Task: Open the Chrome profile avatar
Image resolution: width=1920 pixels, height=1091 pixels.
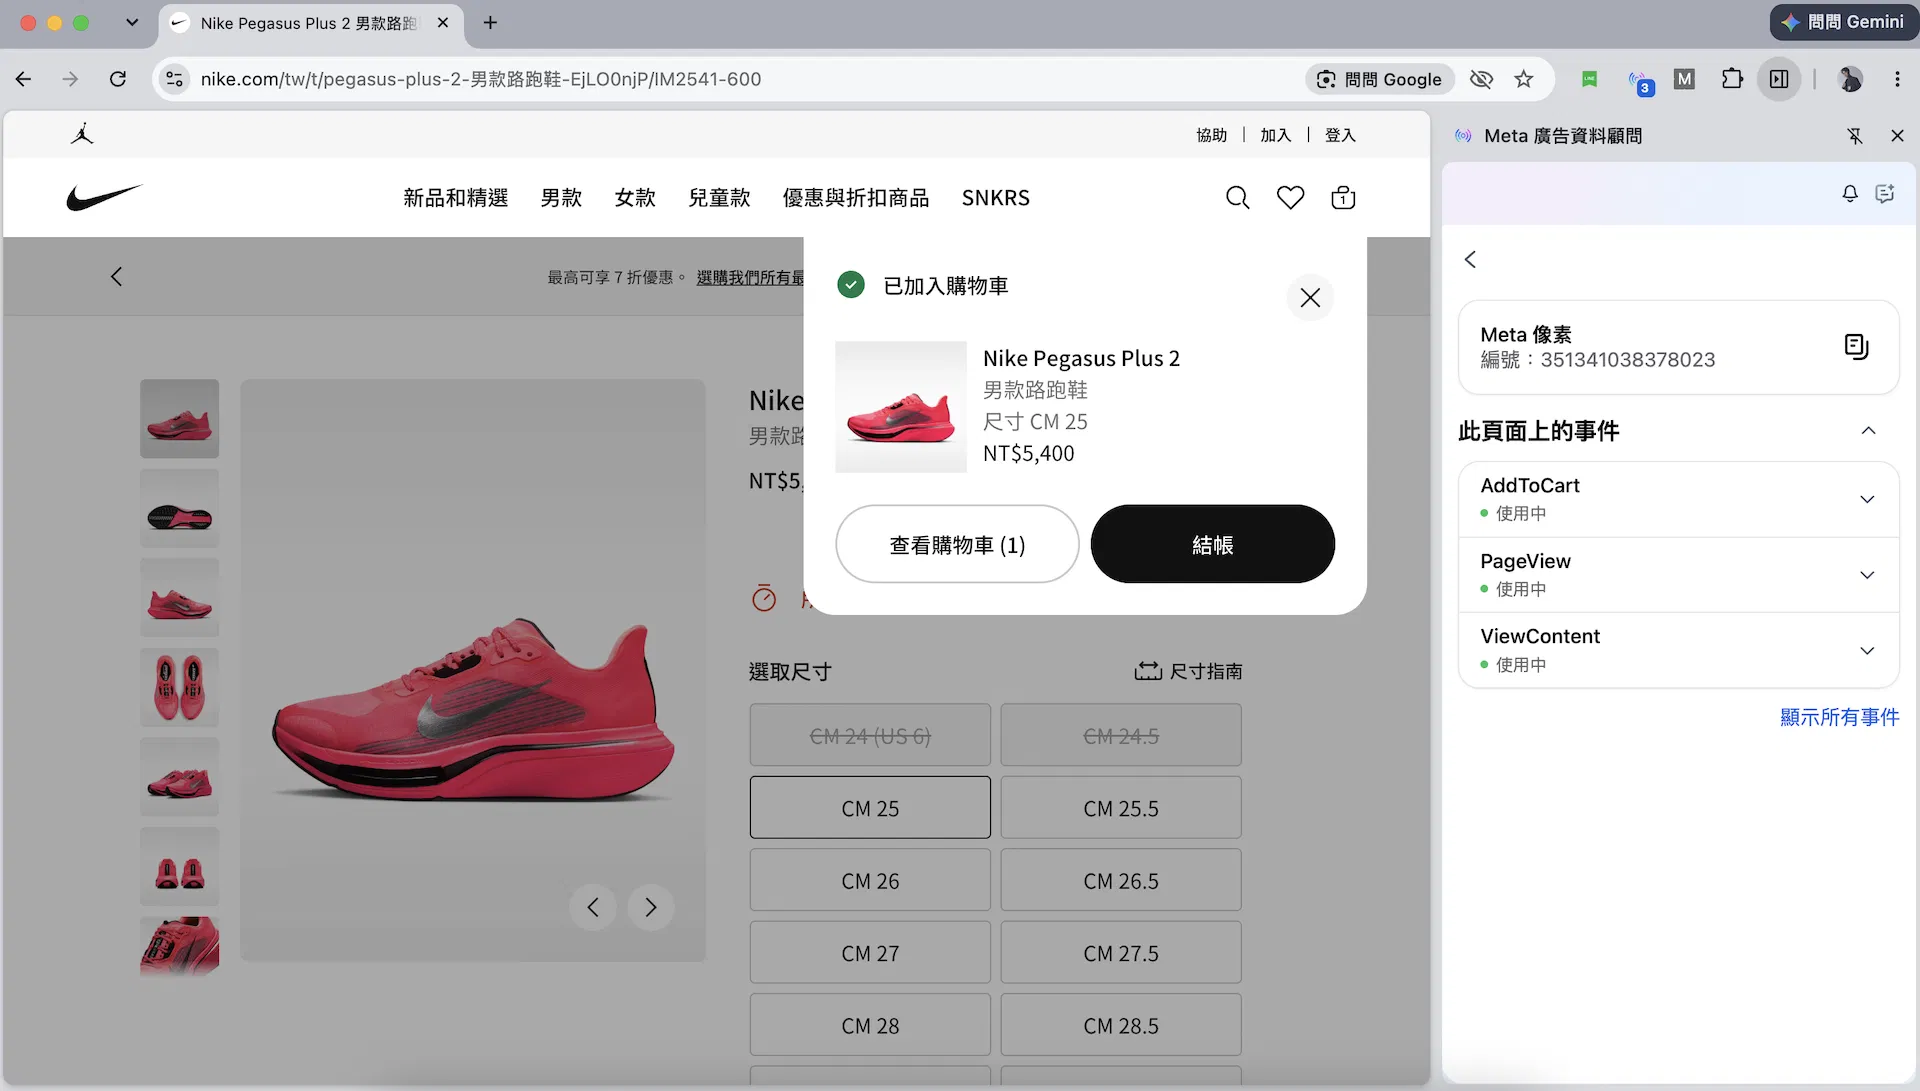Action: tap(1850, 79)
